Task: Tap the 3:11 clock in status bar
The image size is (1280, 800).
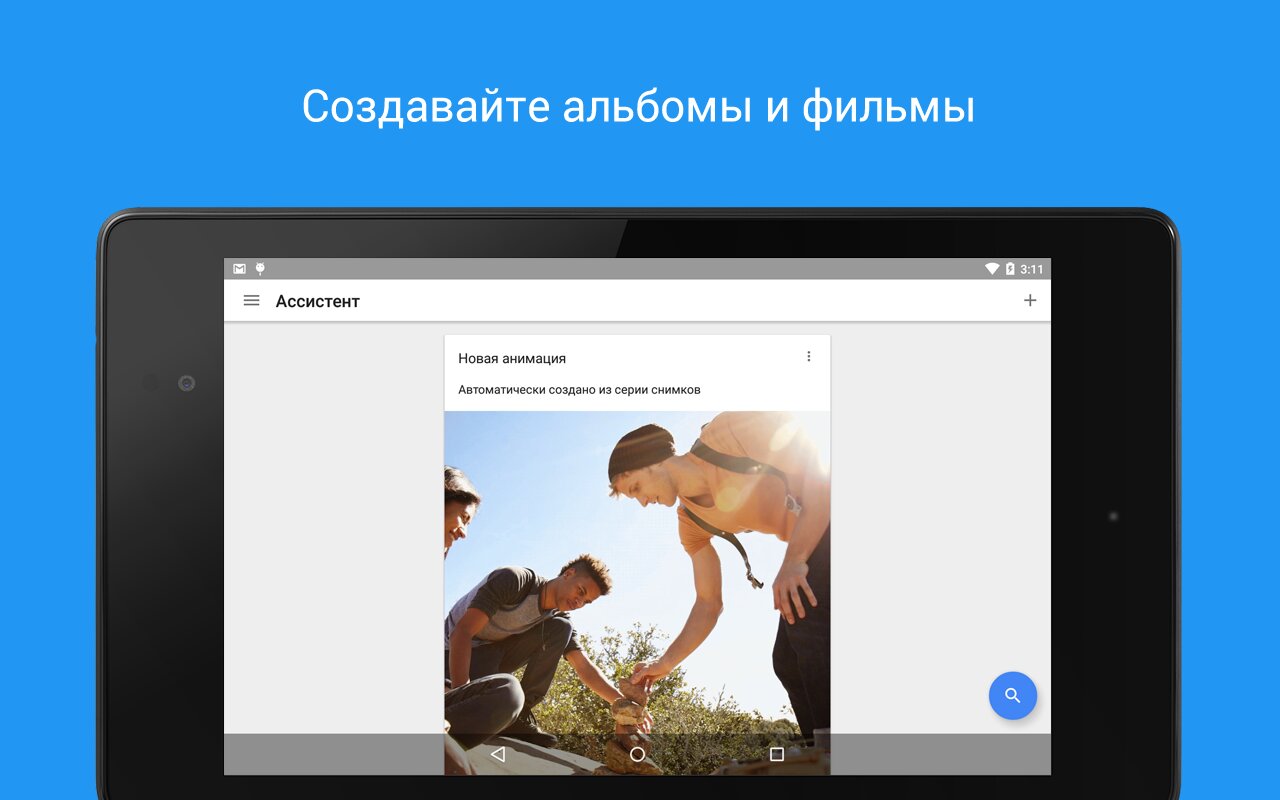Action: [1032, 269]
